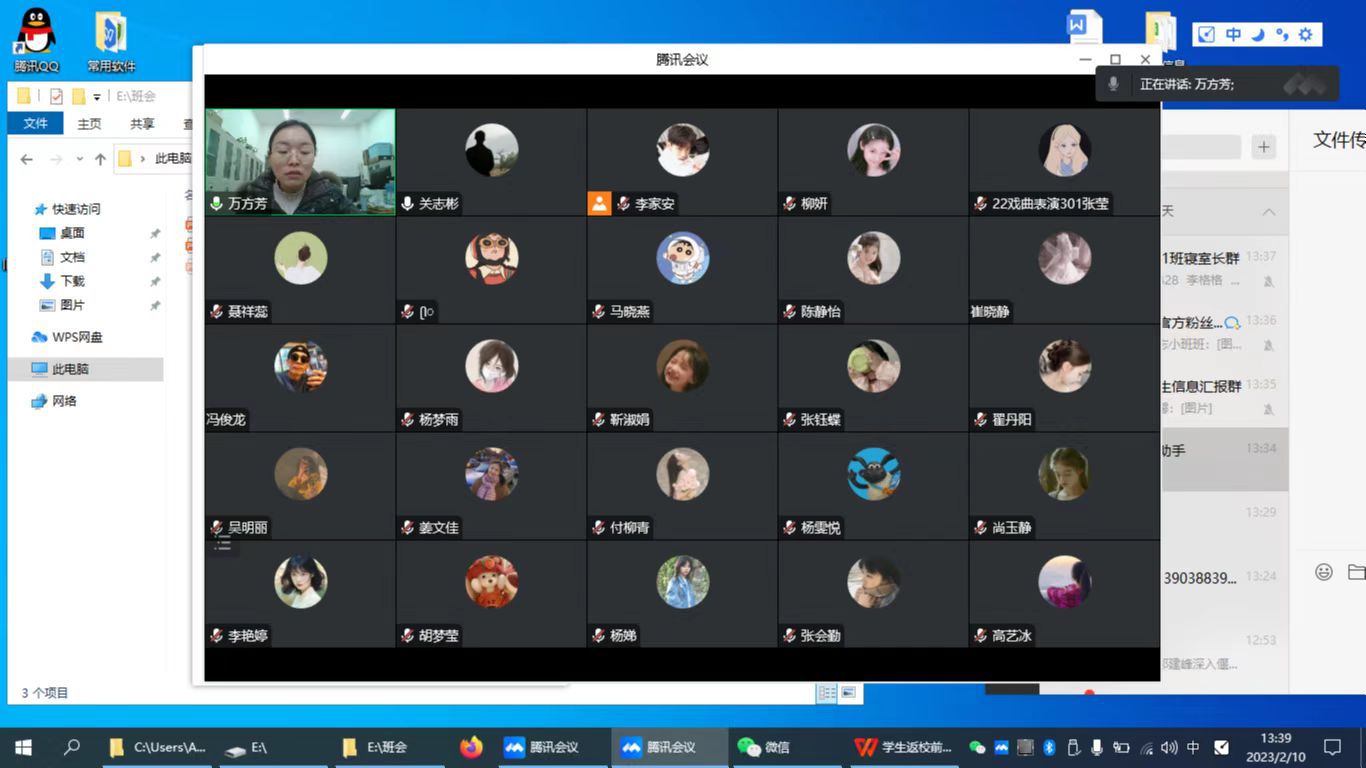Click the Explorer back navigation arrow
Screen dimensions: 1366x768
point(27,159)
